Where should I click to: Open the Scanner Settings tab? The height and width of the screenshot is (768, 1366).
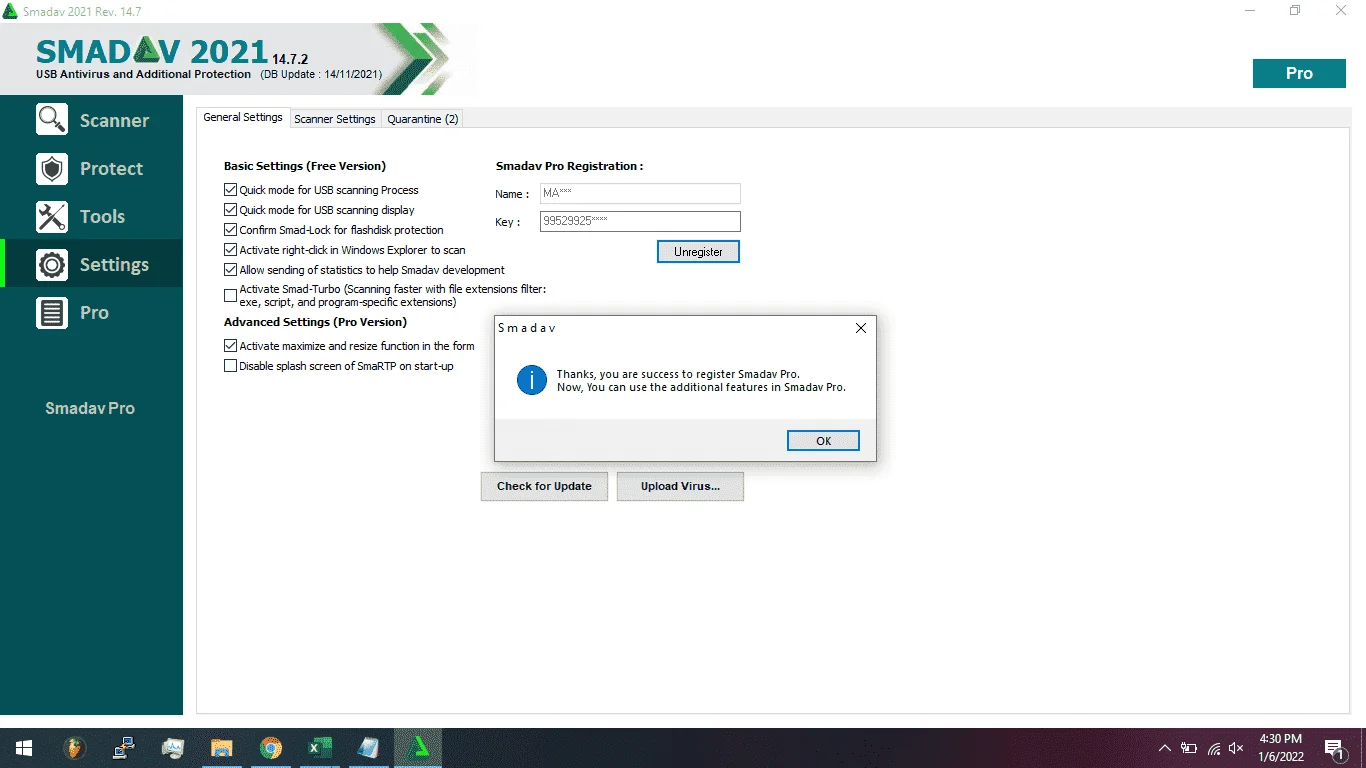coord(335,119)
